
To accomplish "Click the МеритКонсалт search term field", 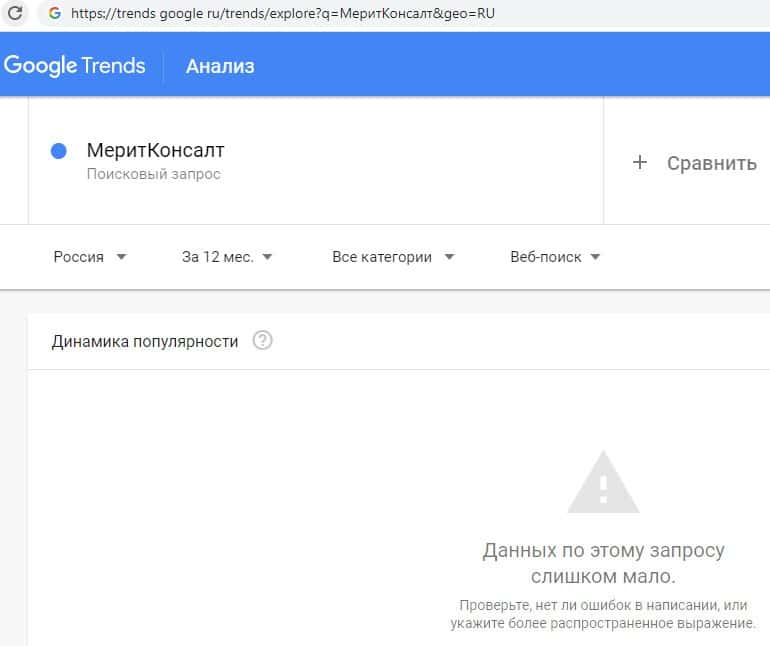I will pos(156,151).
